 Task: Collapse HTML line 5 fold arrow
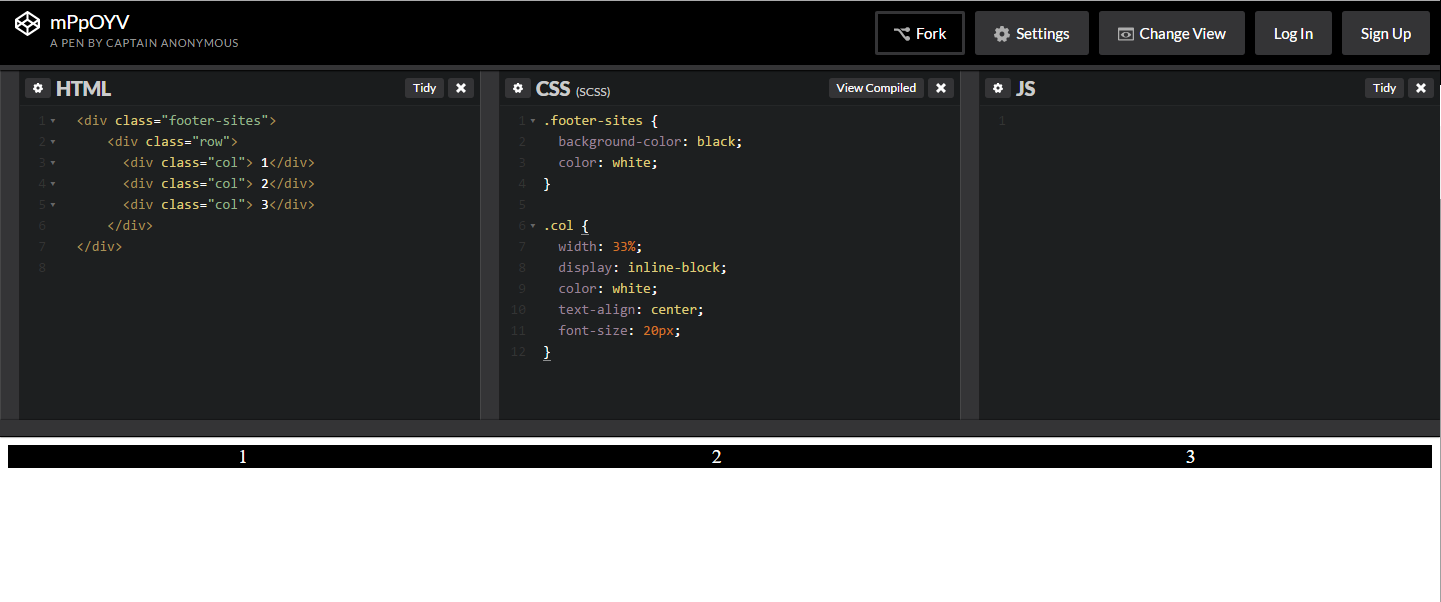[52, 205]
